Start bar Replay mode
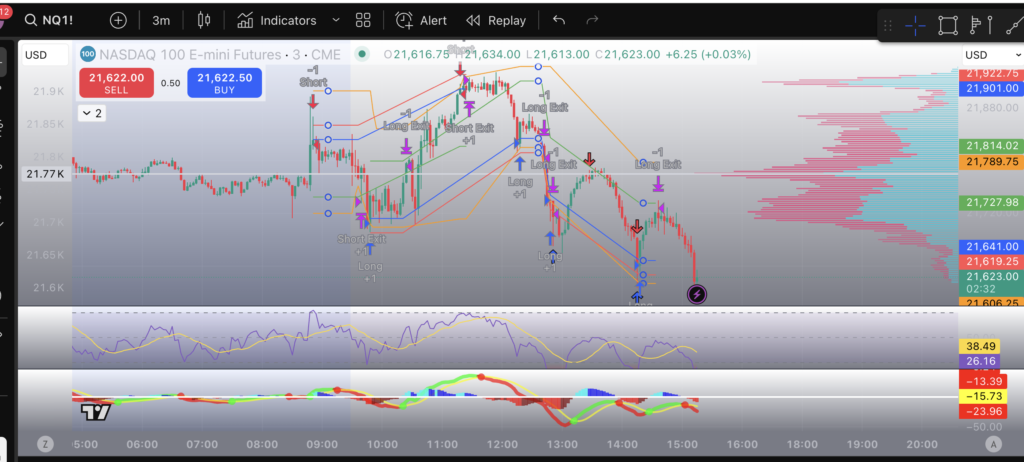1024x462 pixels. pyautogui.click(x=496, y=20)
